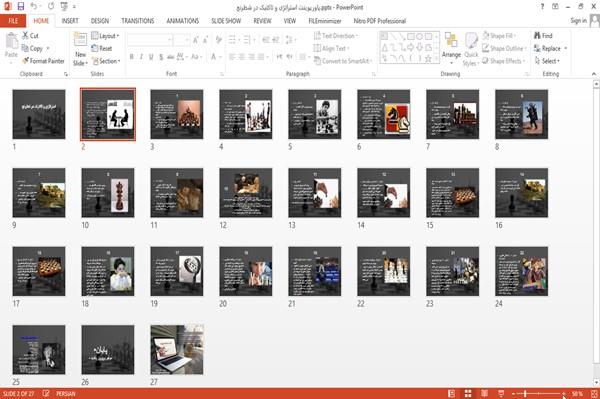Viewport: 600px width, 399px height.
Task: Expand the Select dropdown in Editing
Action: tap(547, 61)
